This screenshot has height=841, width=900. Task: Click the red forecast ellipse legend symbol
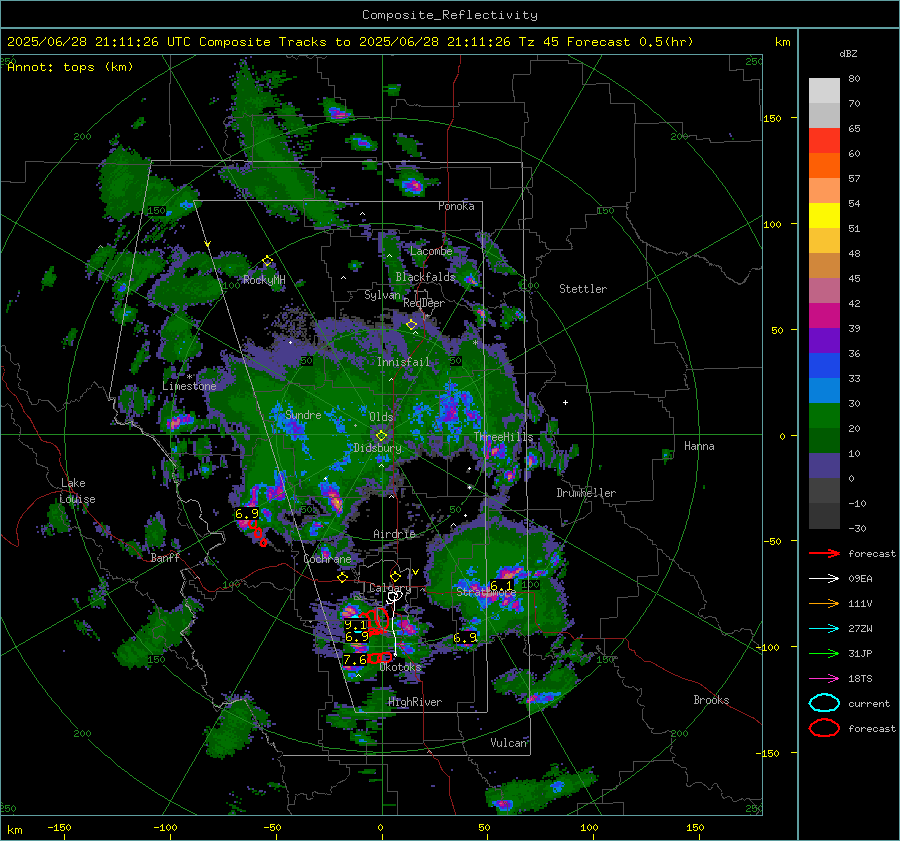click(824, 728)
